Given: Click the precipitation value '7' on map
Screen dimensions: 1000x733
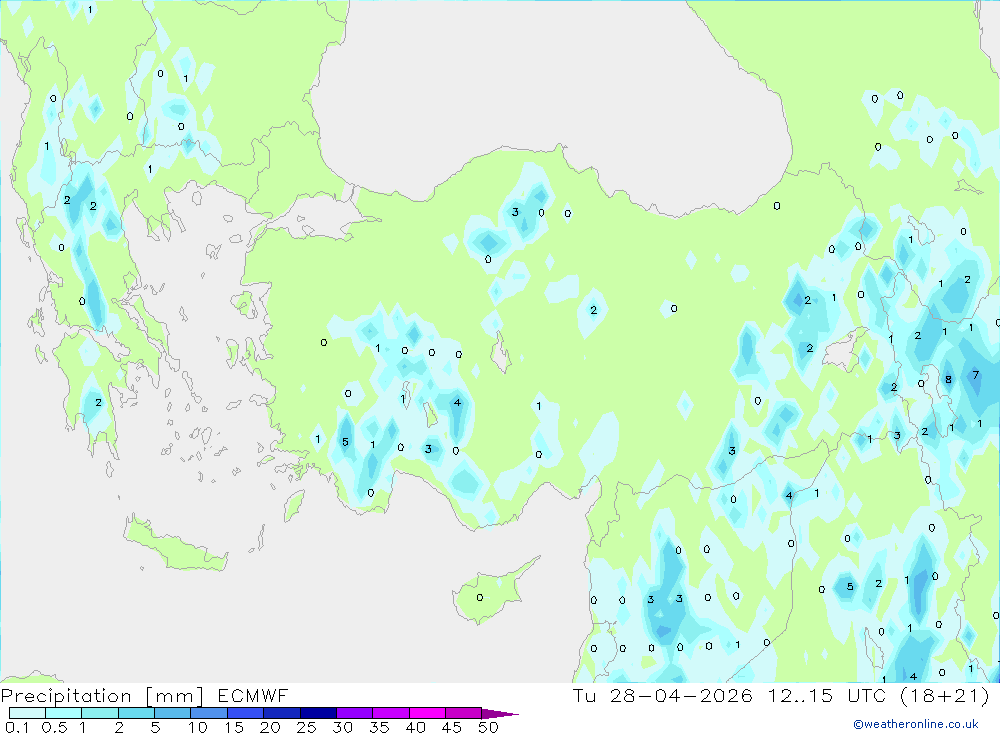Looking at the screenshot, I should point(975,374).
